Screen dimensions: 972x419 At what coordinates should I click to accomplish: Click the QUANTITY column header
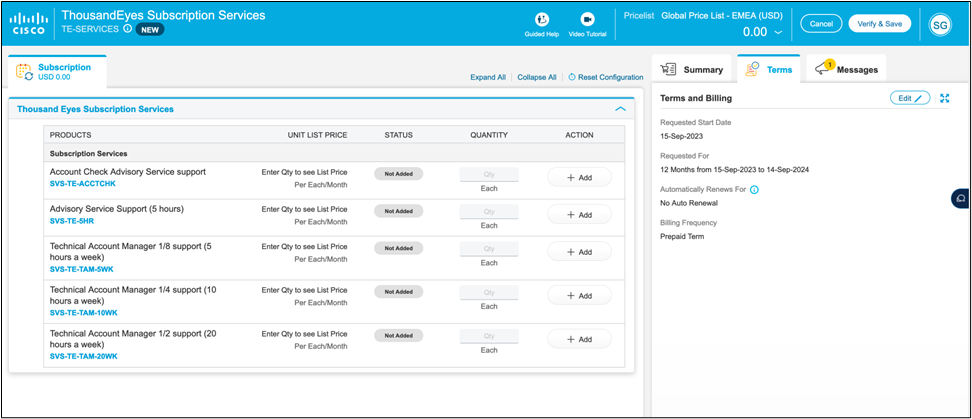tap(489, 135)
